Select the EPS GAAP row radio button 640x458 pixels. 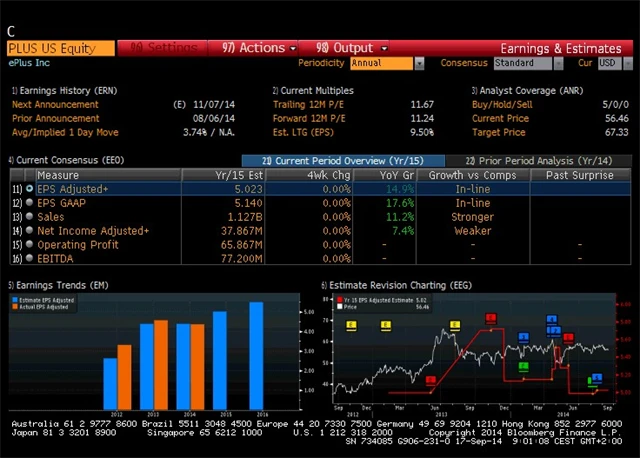(31, 203)
